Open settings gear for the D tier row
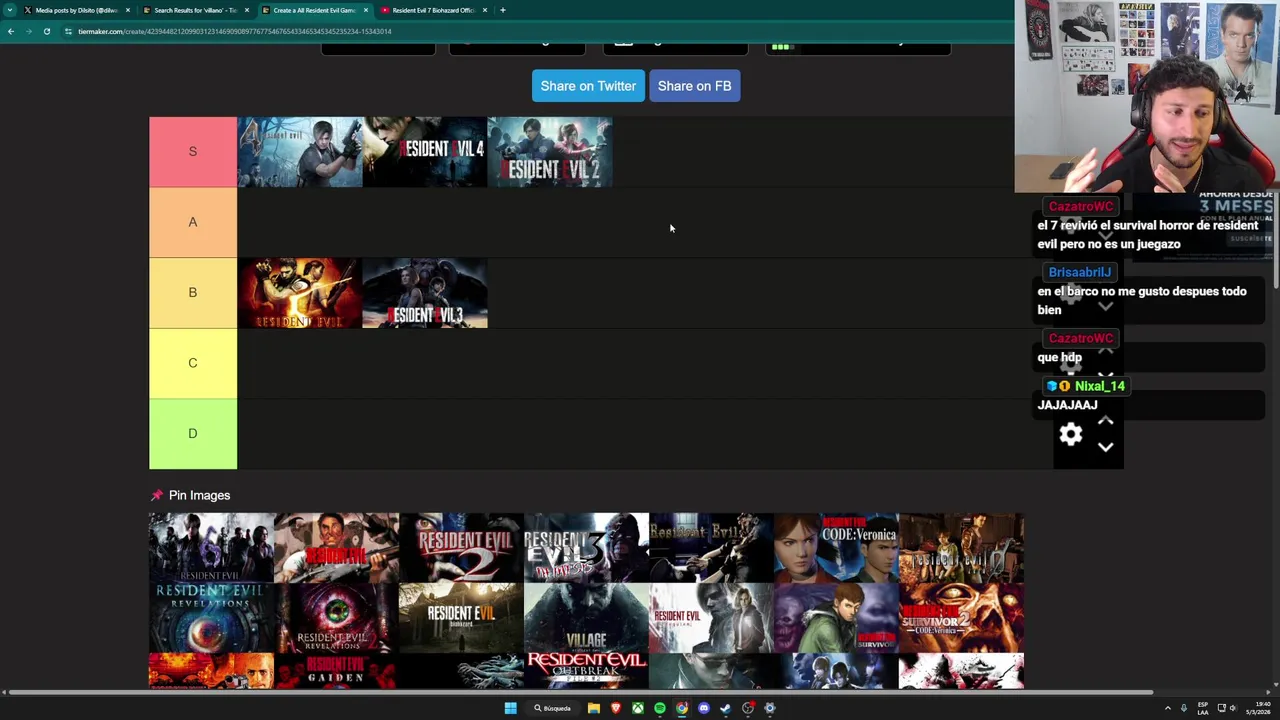This screenshot has width=1280, height=720. 1071,434
